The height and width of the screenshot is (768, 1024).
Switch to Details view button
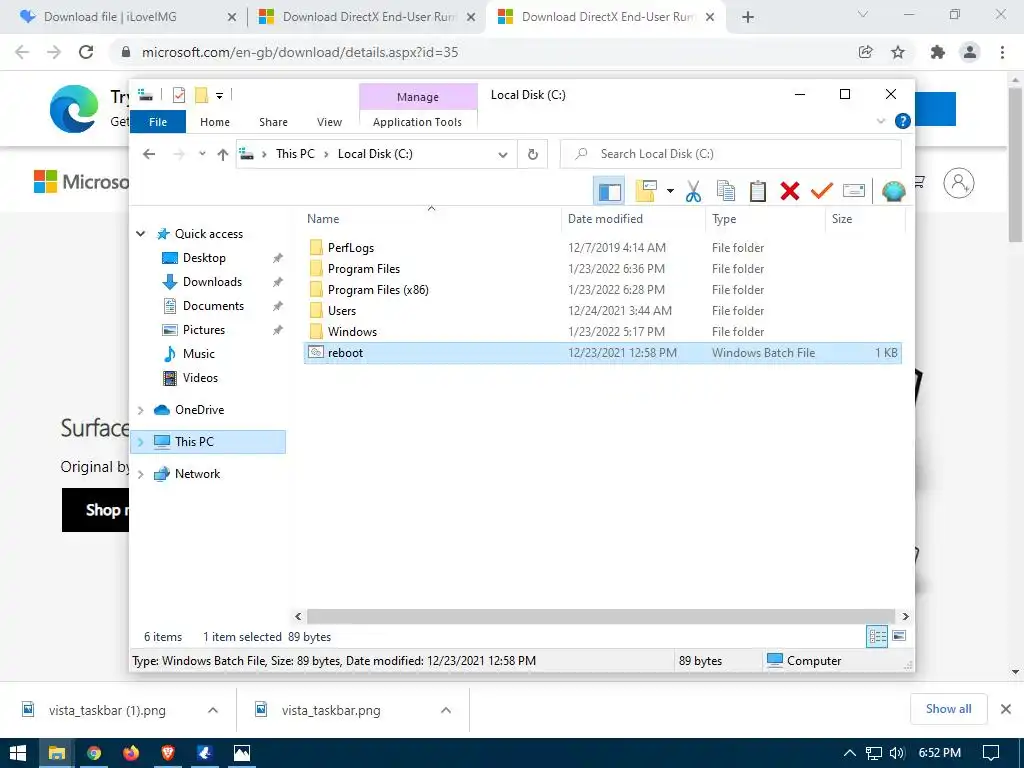click(876, 636)
